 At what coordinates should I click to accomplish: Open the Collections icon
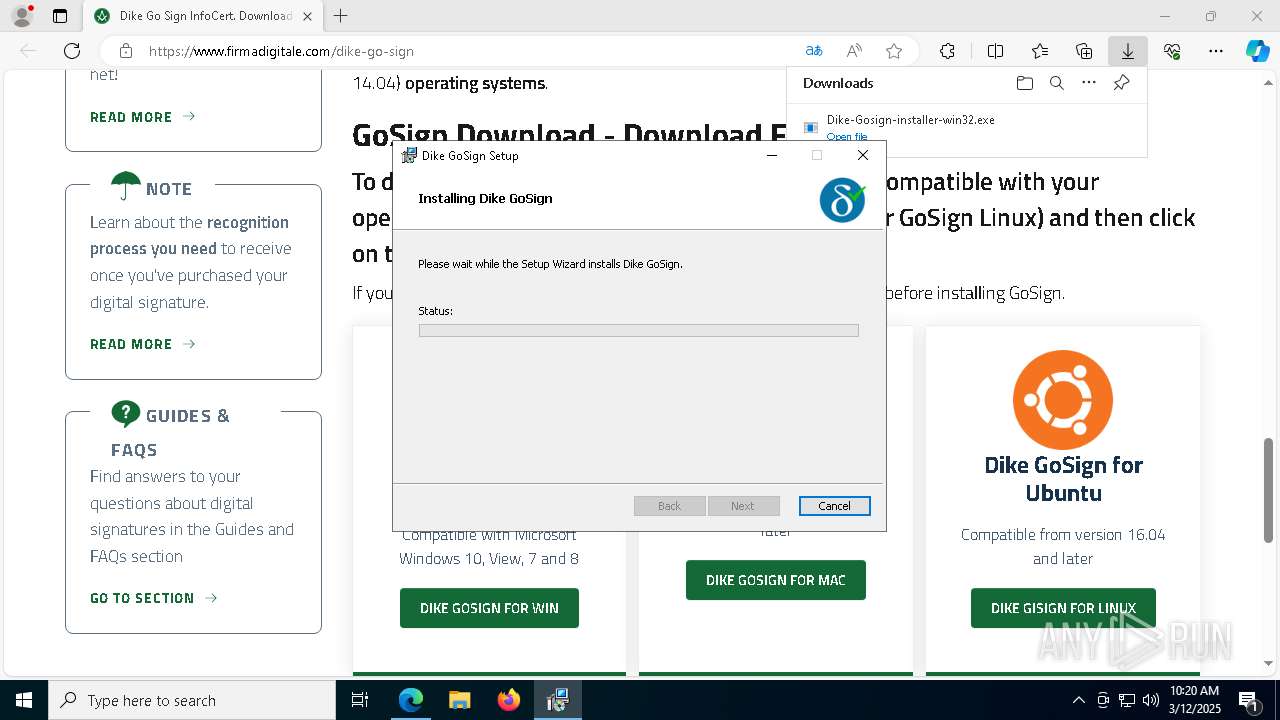1084,51
